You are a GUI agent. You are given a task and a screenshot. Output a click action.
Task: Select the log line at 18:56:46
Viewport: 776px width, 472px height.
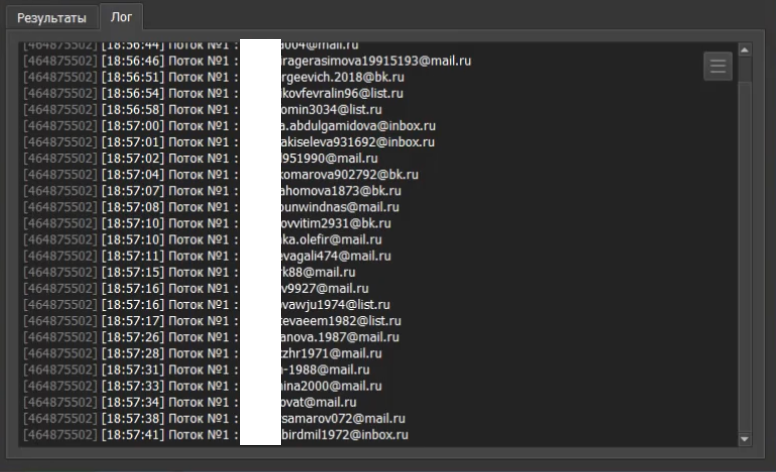[247, 61]
